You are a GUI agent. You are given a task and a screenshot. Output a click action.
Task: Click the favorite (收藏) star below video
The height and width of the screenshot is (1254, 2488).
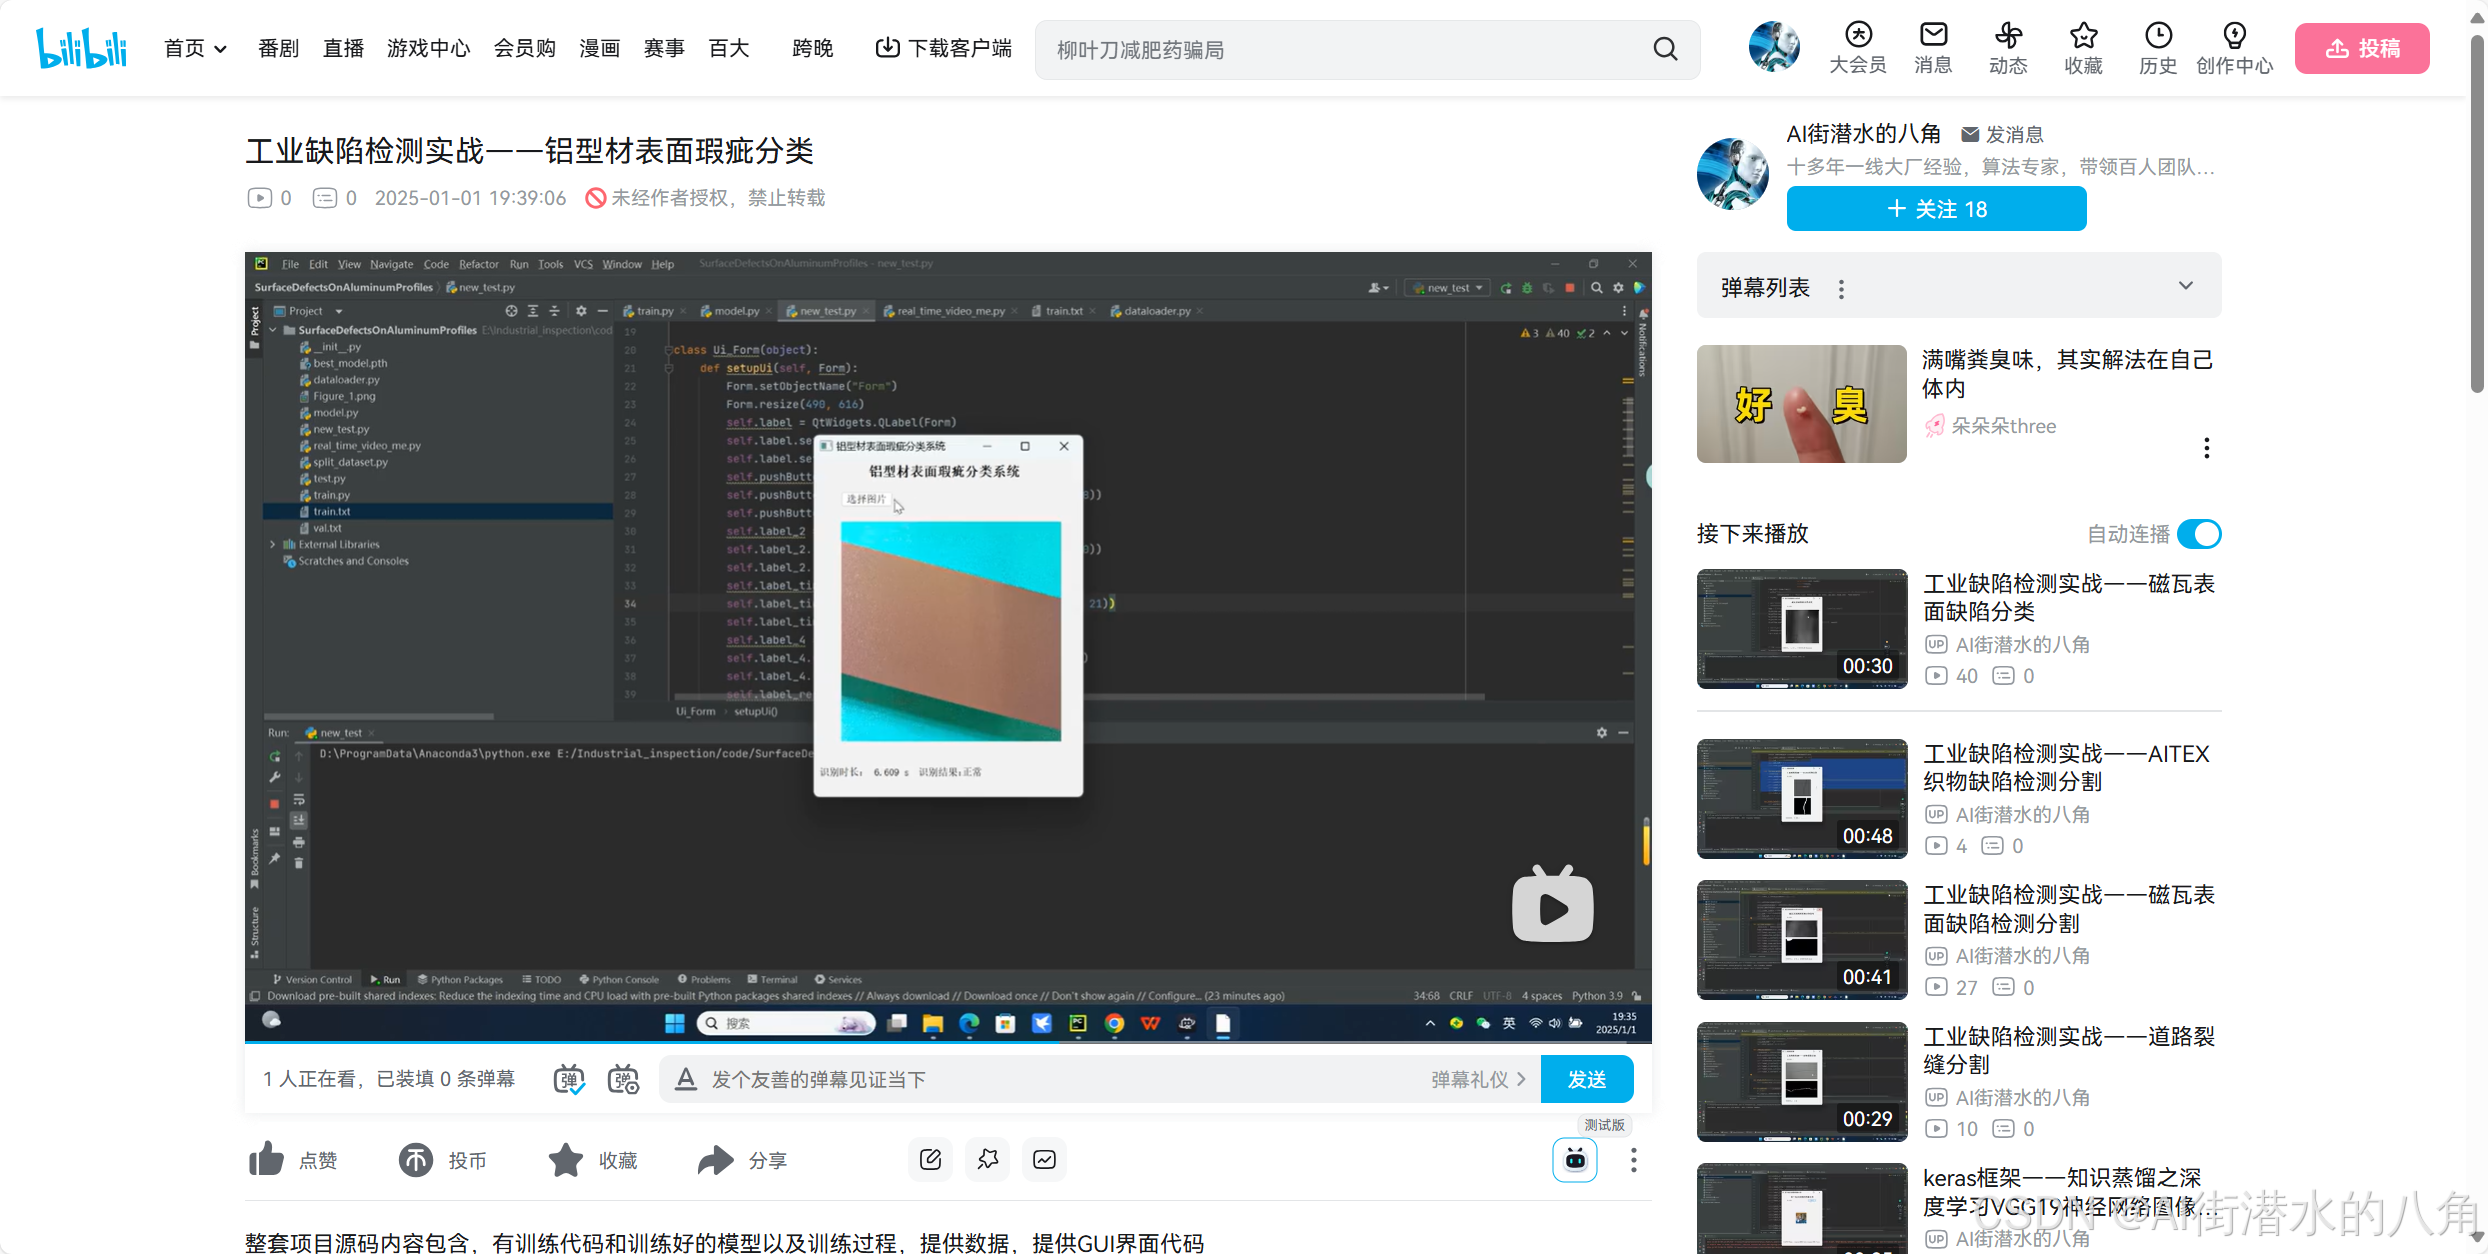pyautogui.click(x=566, y=1160)
